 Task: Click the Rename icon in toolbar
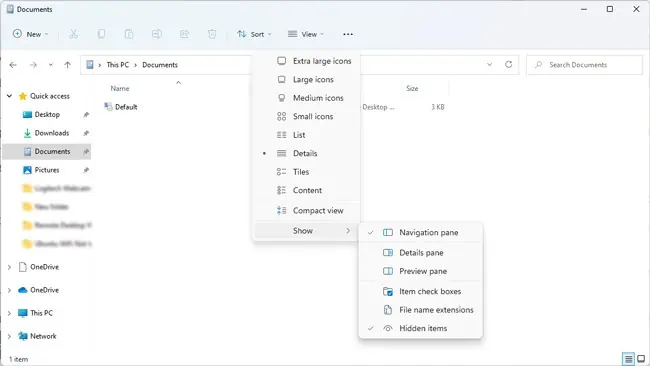click(157, 34)
